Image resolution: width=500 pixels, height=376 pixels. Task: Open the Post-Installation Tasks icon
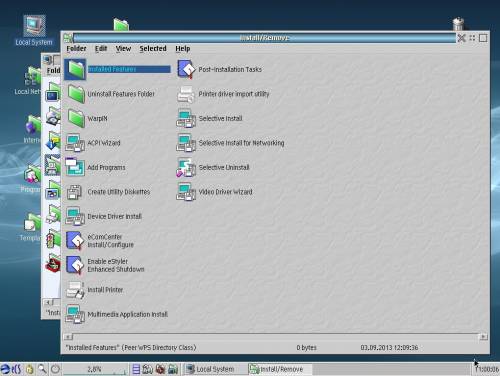tap(186, 69)
